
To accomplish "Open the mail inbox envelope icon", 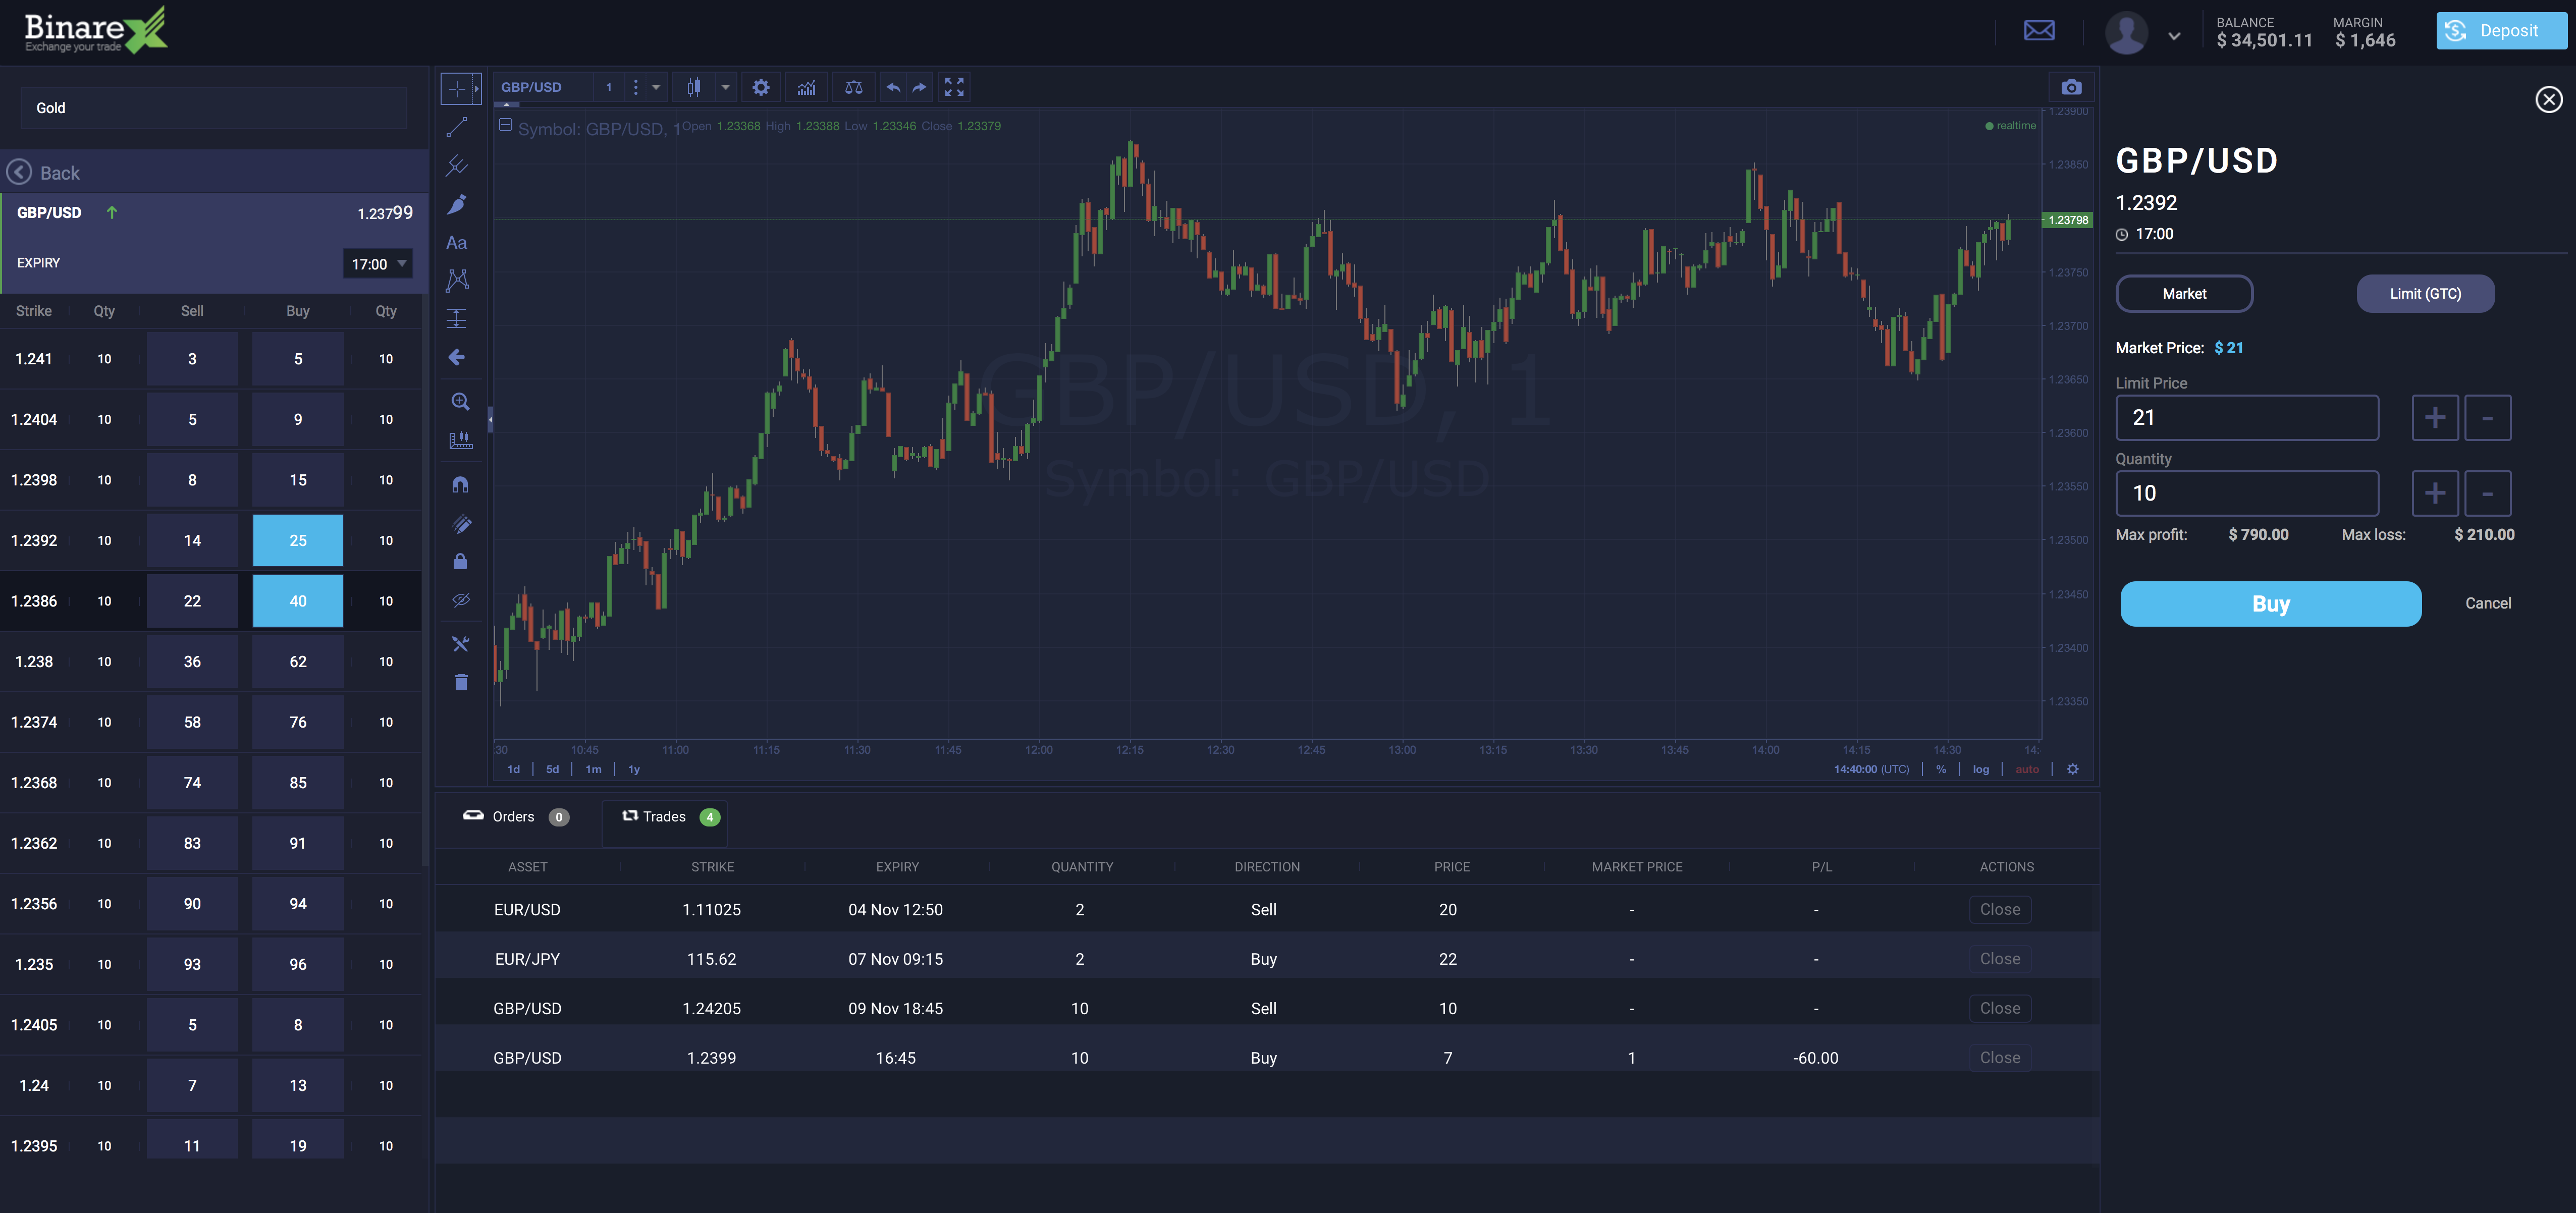I will pyautogui.click(x=2038, y=31).
